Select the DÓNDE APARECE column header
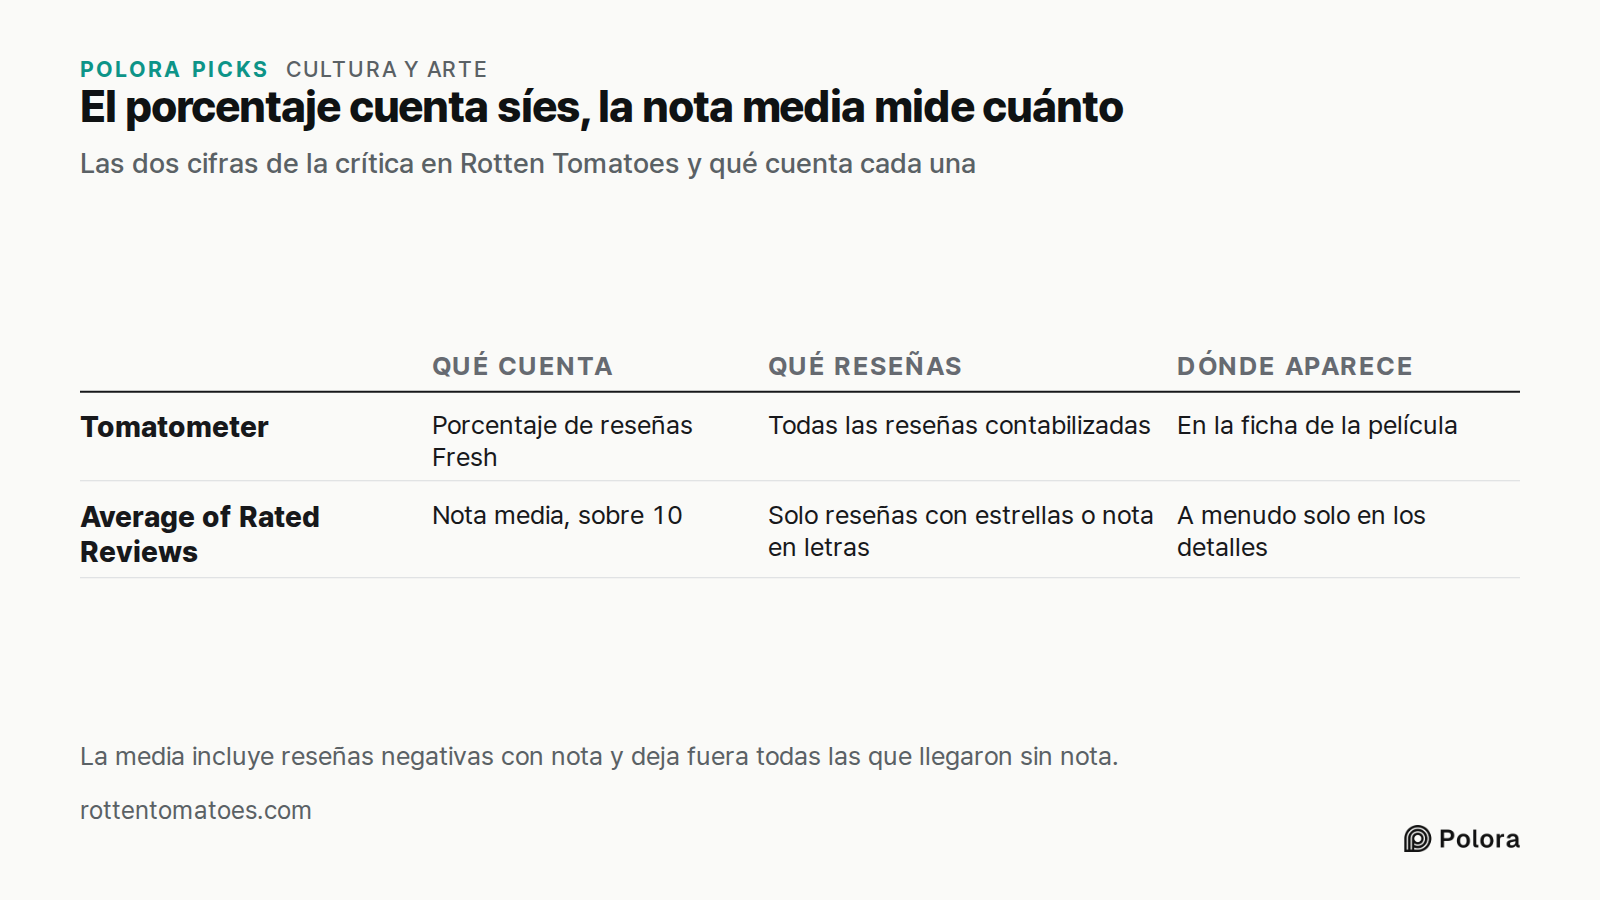1600x900 pixels. click(1295, 366)
